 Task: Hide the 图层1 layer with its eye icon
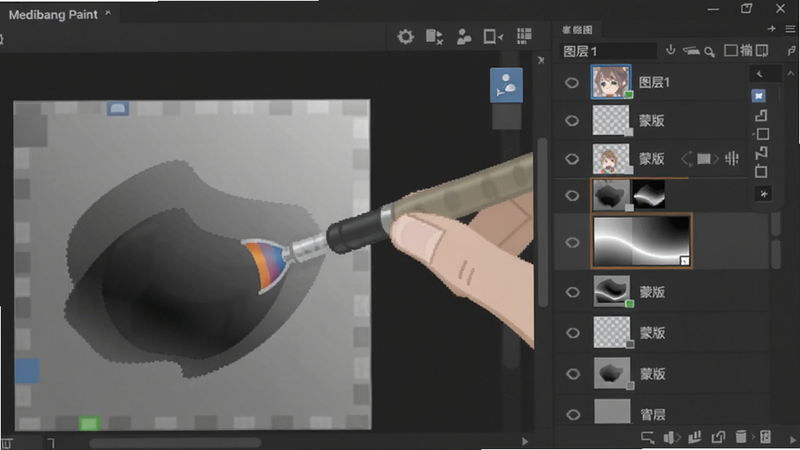click(x=571, y=83)
